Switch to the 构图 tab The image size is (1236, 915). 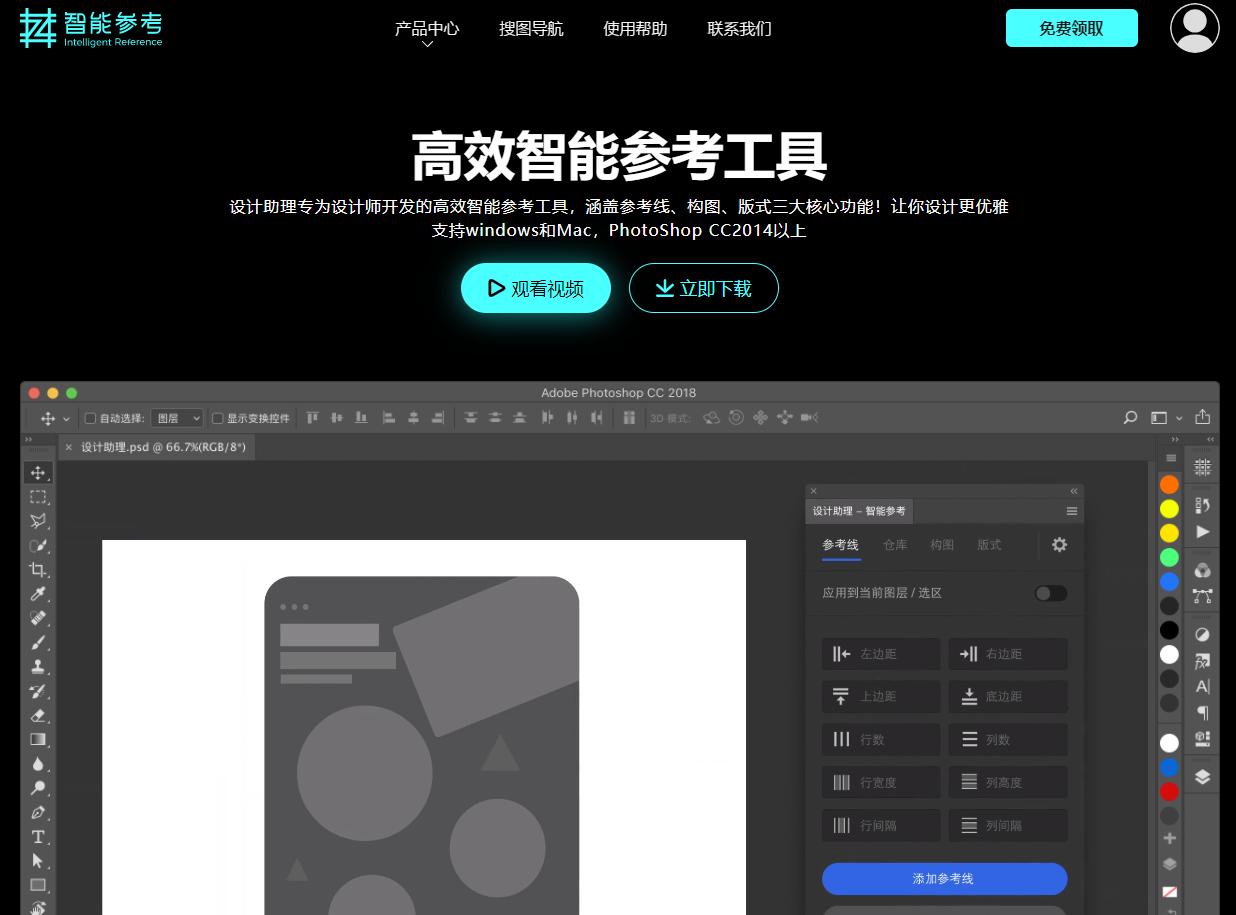pos(942,545)
